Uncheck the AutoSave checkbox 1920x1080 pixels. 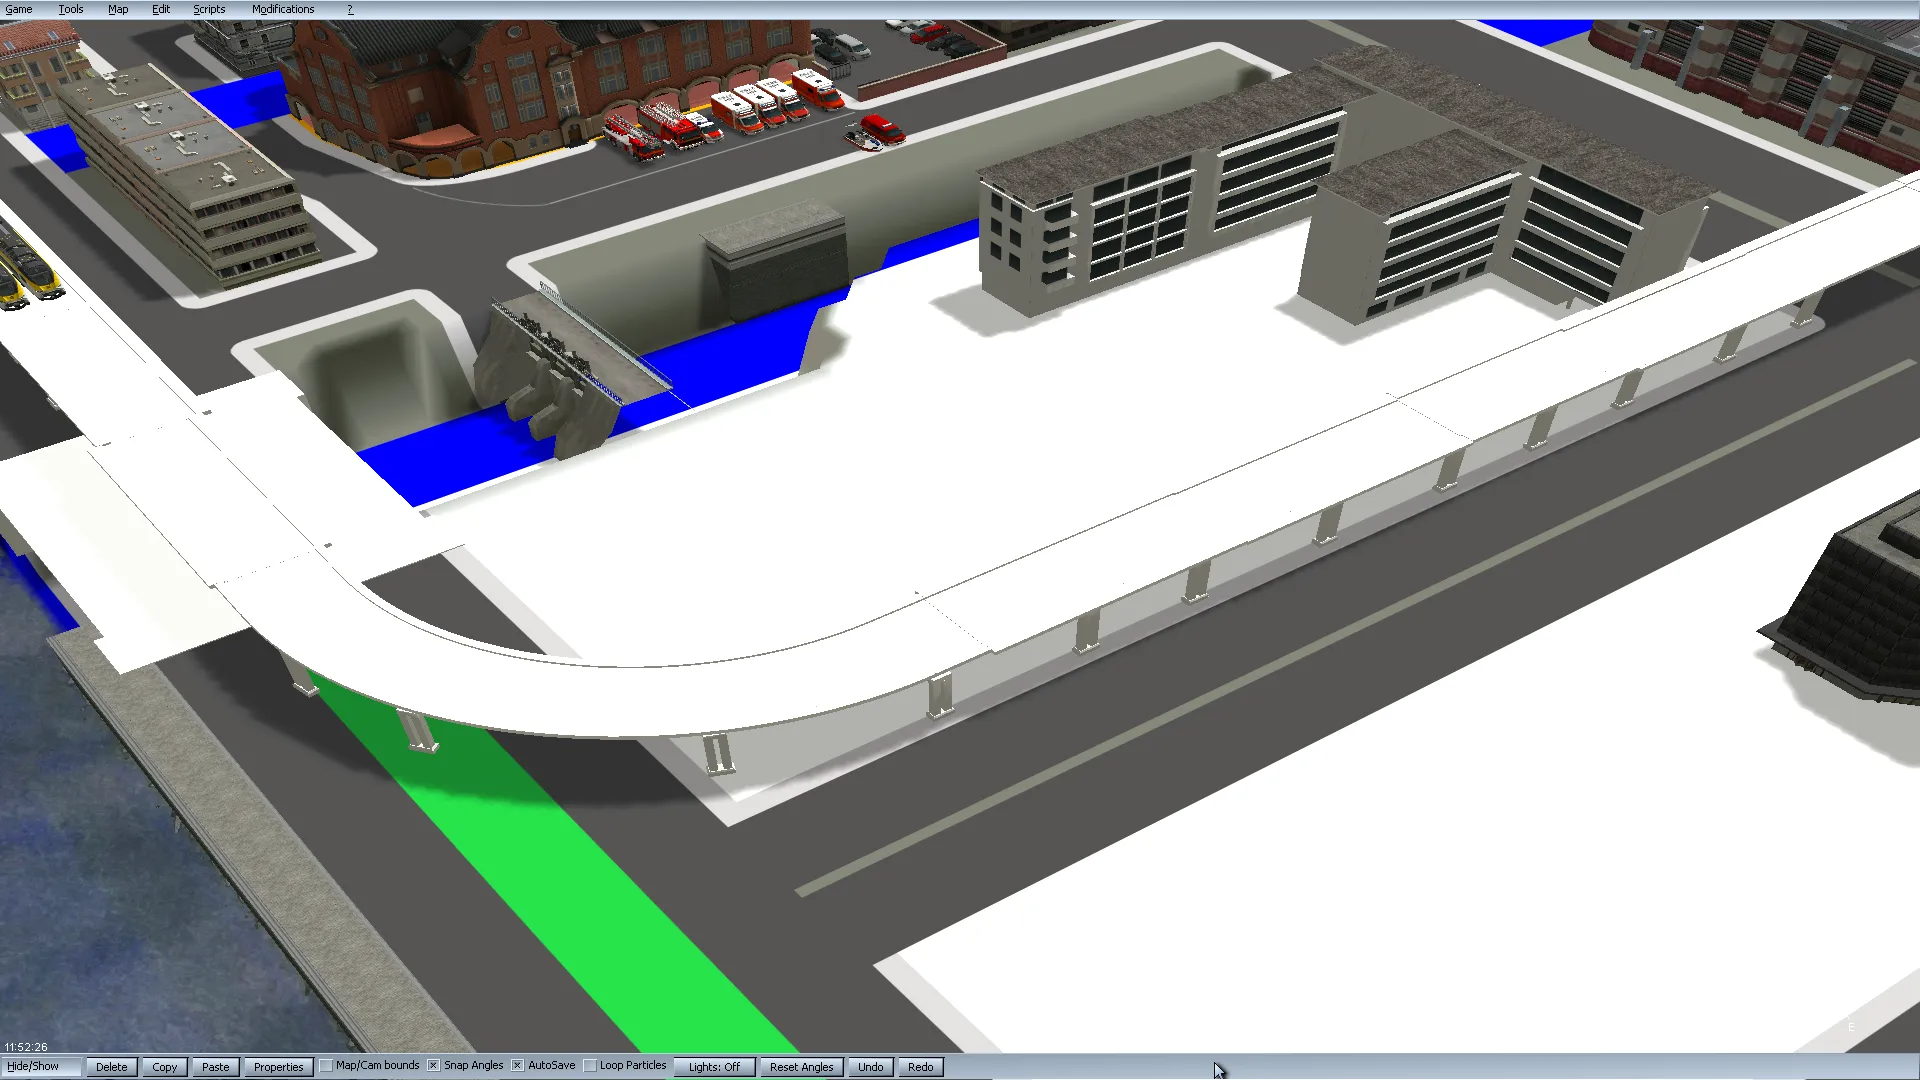518,1066
